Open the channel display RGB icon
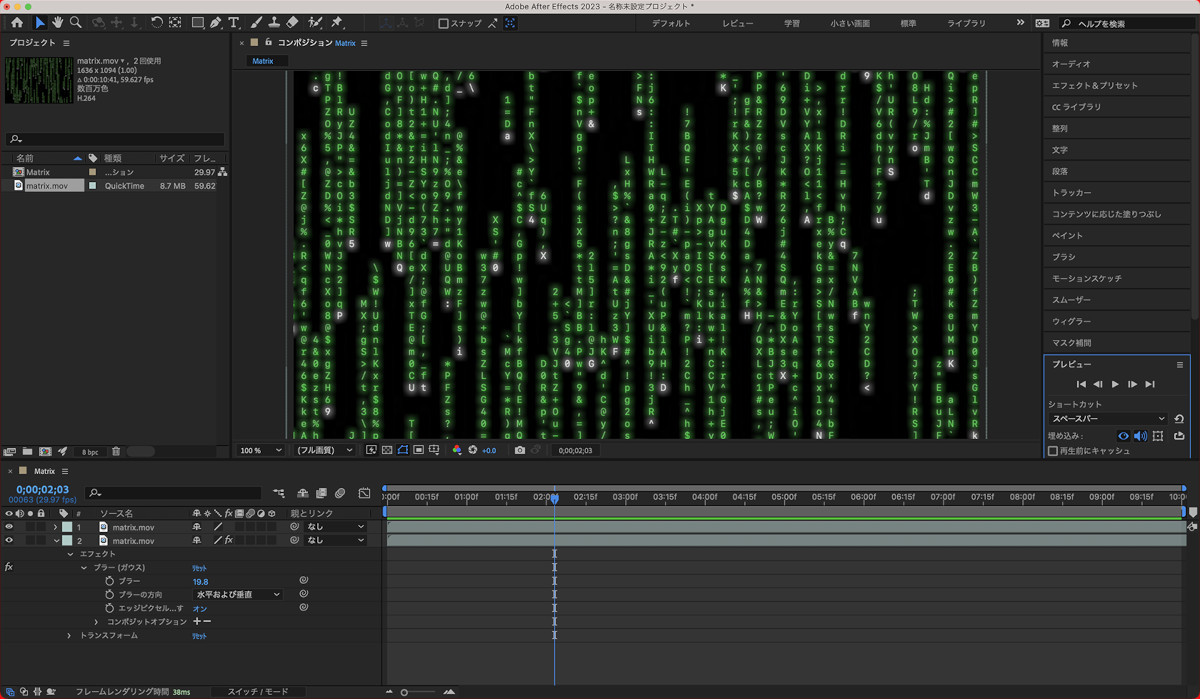The image size is (1200, 699). pyautogui.click(x=458, y=450)
